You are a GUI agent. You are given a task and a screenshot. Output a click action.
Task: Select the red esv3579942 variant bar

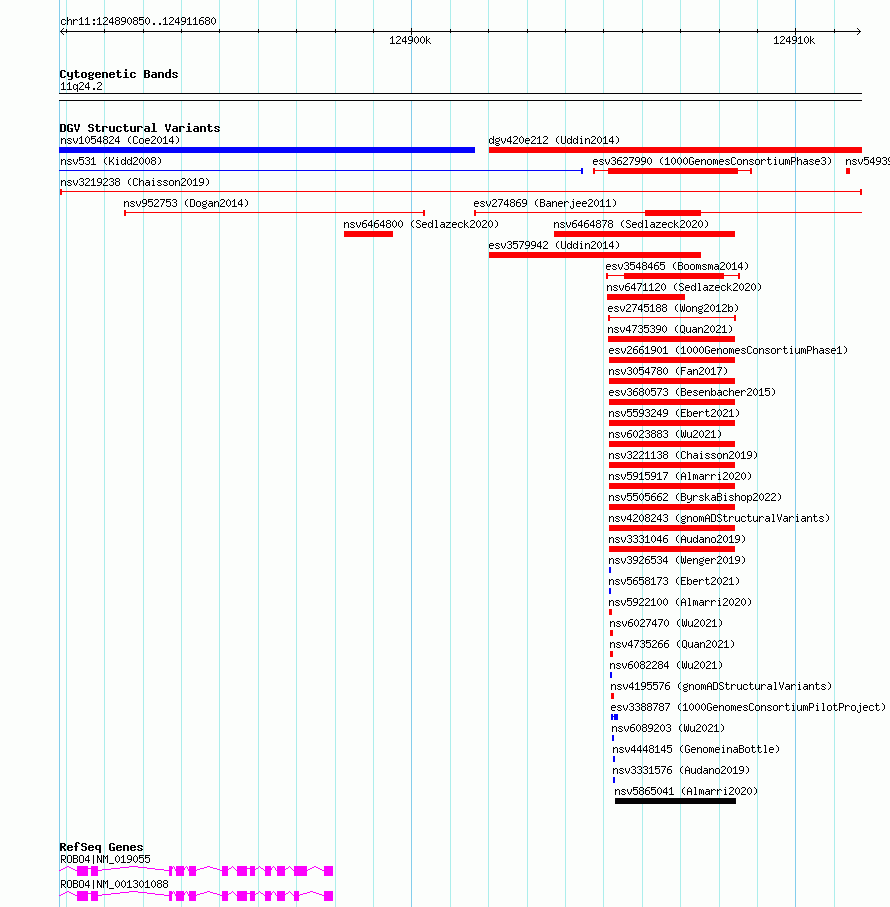(x=594, y=255)
